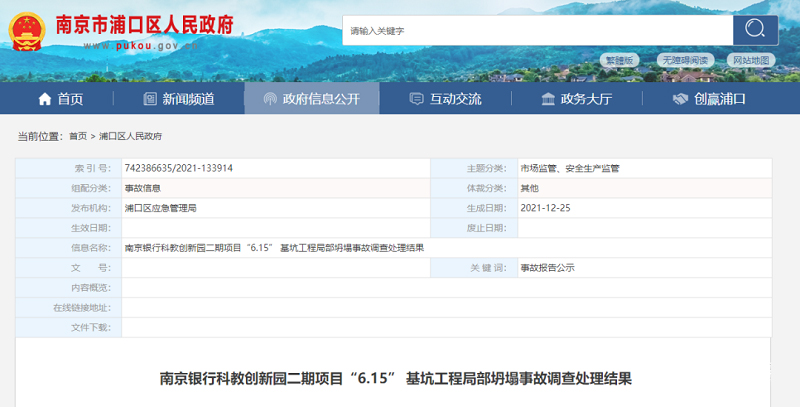800x407 pixels.
Task: Click the handshake icon beside 创赢浦口
Action: (x=680, y=99)
